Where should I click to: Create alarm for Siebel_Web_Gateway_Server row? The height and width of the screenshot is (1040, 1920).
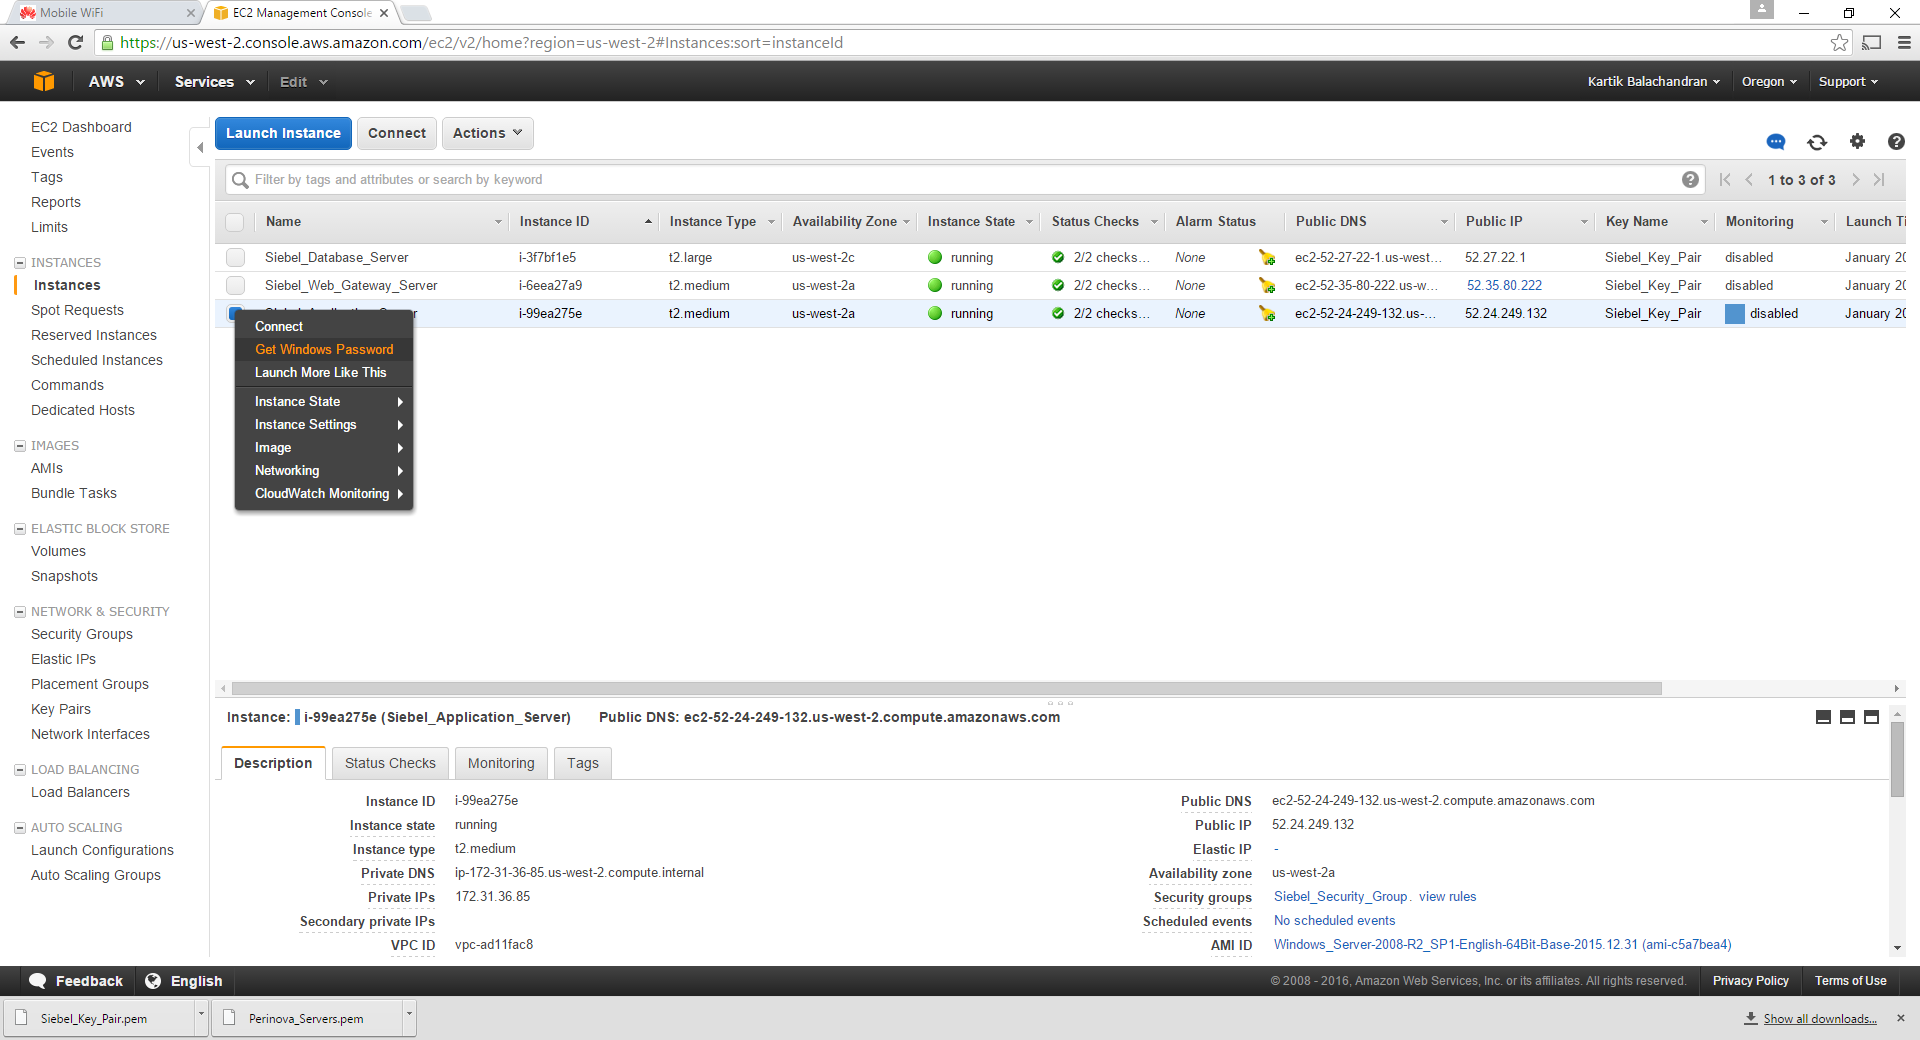point(1267,286)
